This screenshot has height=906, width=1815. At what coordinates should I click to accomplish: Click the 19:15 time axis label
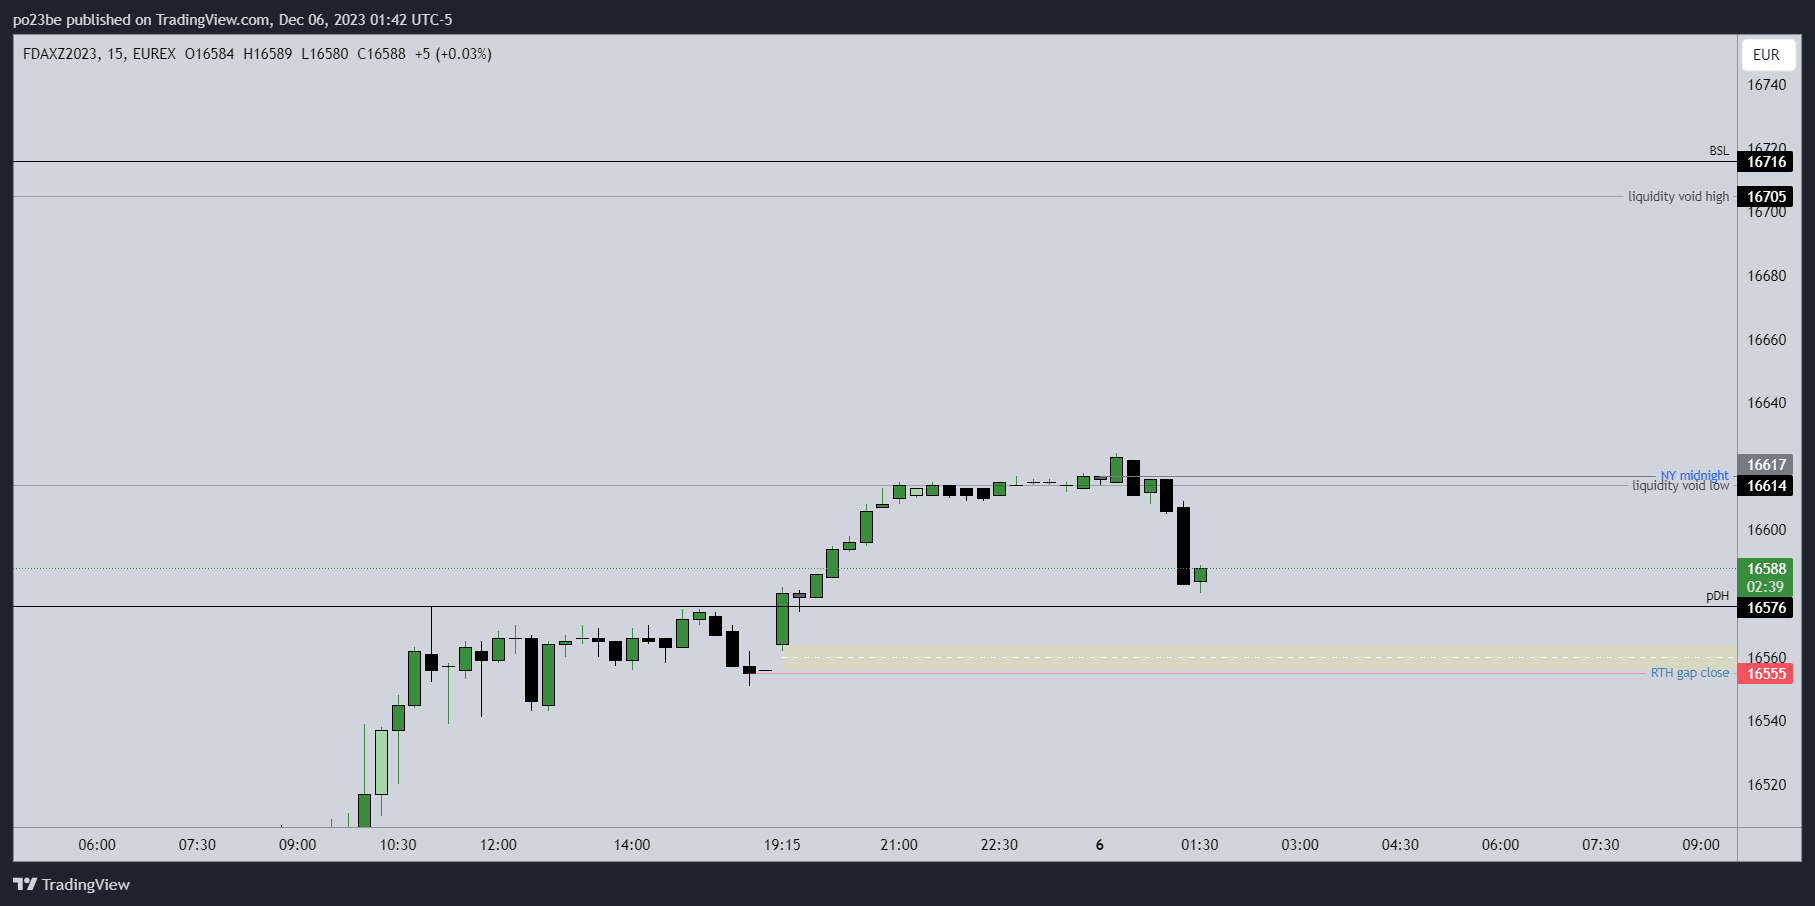tap(782, 845)
